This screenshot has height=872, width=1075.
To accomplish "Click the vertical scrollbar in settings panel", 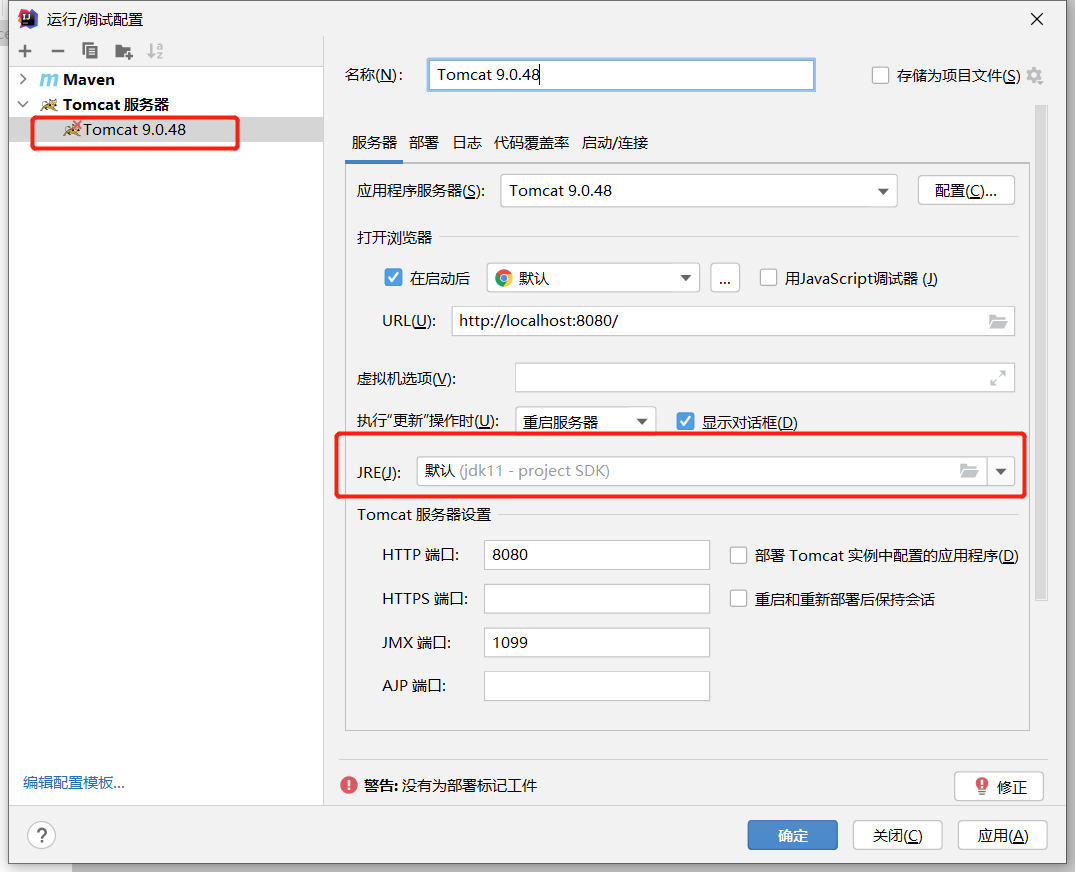I will click(x=1041, y=352).
